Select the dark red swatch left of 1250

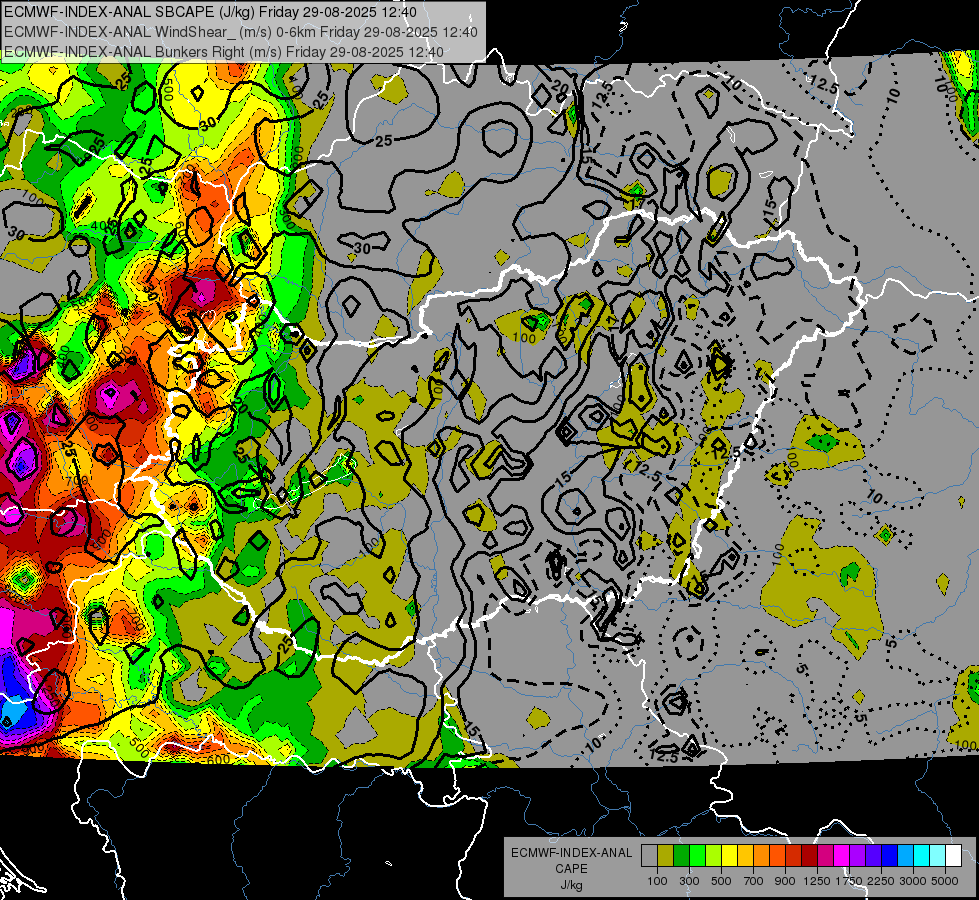point(810,856)
